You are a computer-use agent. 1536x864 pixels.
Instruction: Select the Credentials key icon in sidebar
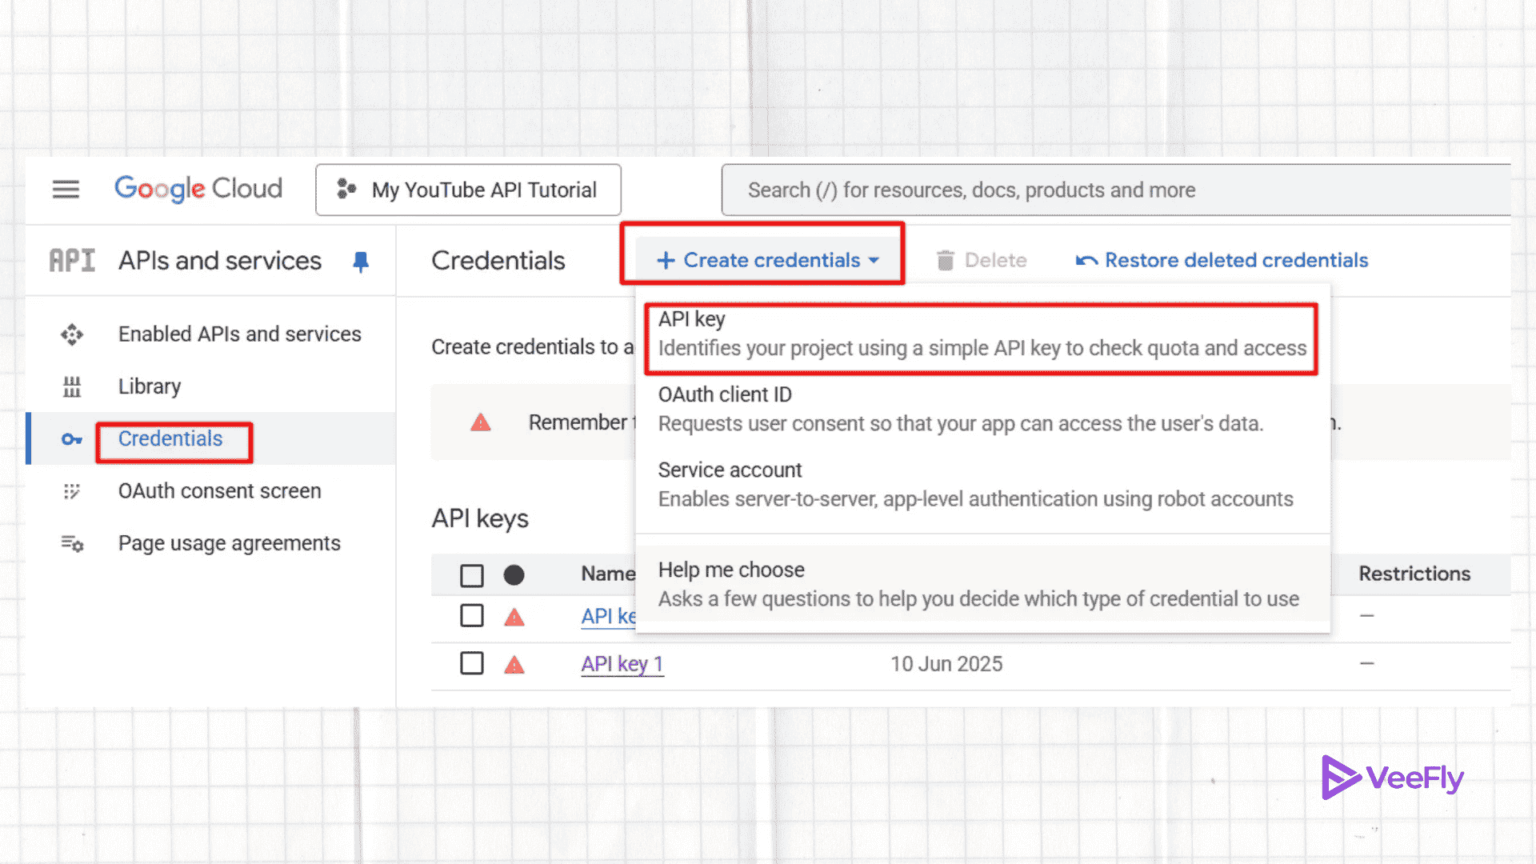tap(71, 439)
